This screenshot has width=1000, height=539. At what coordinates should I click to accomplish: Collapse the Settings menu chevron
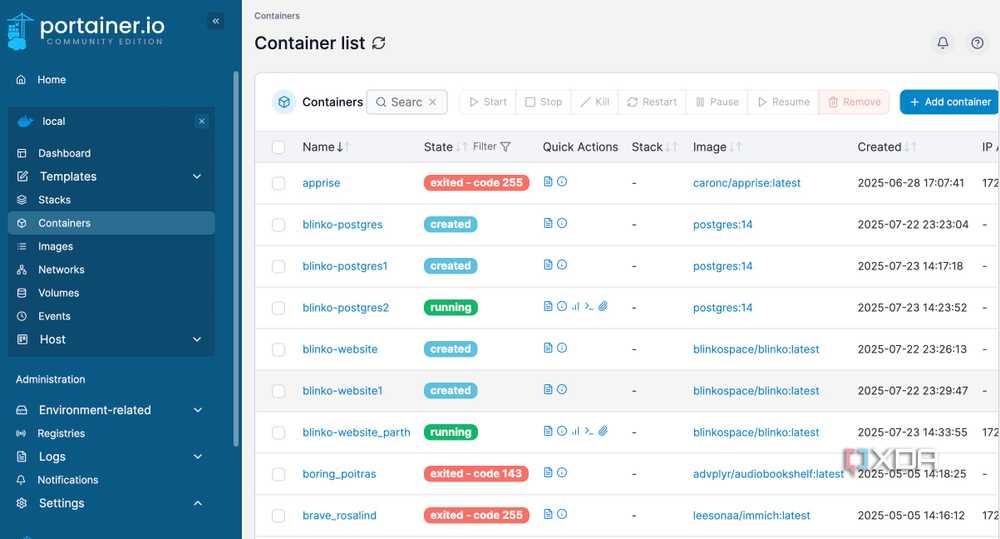tap(198, 503)
